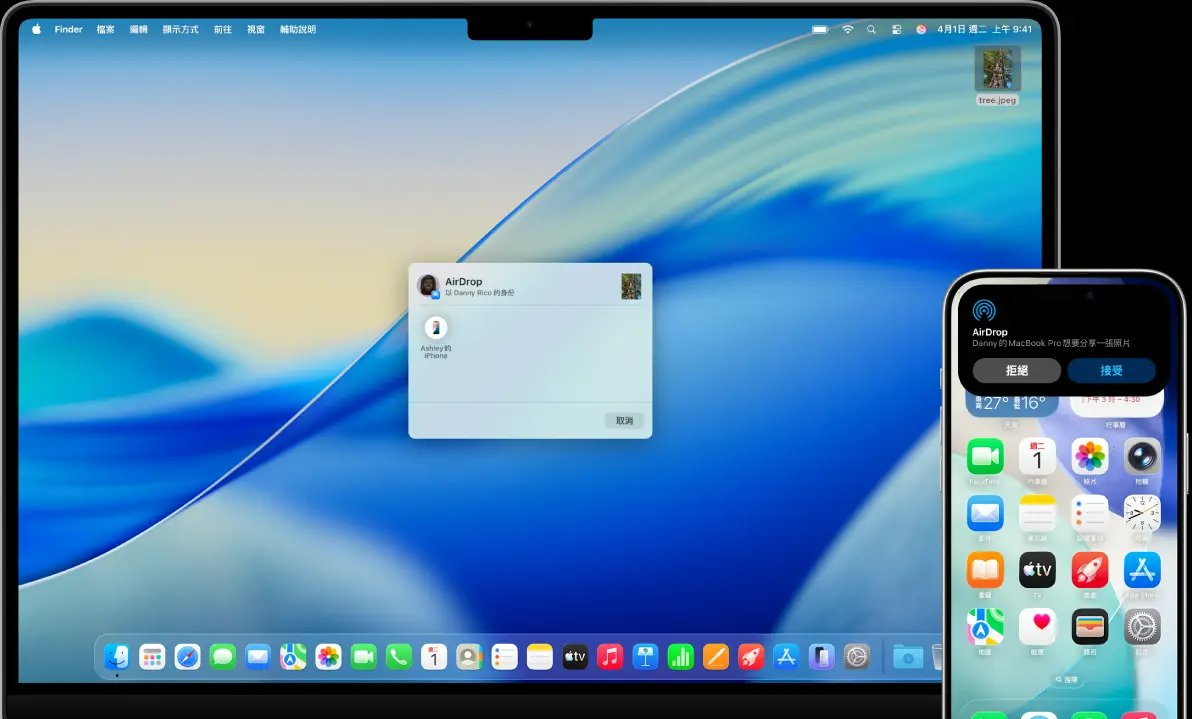Open the Clock app on the iPhone
The width and height of the screenshot is (1192, 719).
pos(1142,514)
